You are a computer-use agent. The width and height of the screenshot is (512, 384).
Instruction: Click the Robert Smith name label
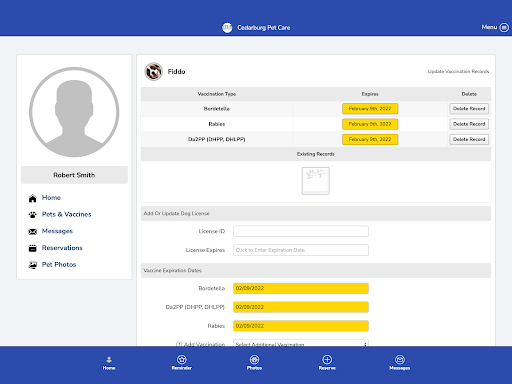[x=74, y=175]
